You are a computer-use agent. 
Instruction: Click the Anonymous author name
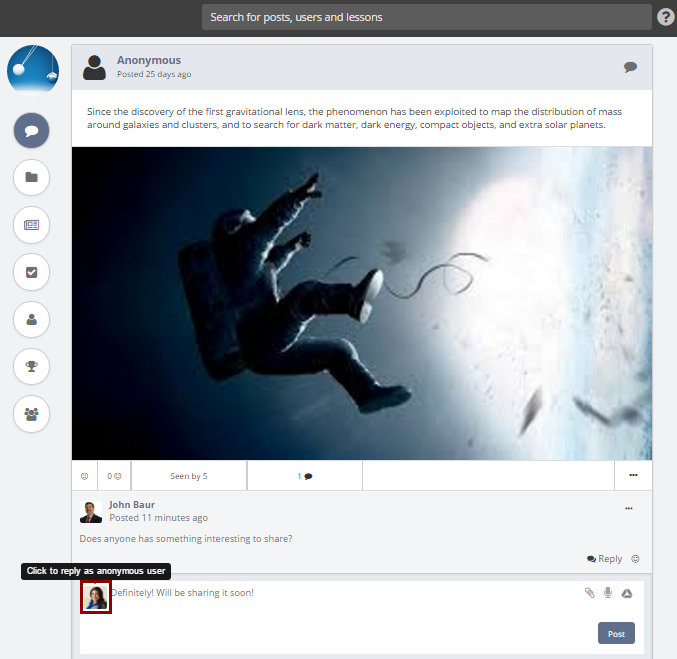149,60
